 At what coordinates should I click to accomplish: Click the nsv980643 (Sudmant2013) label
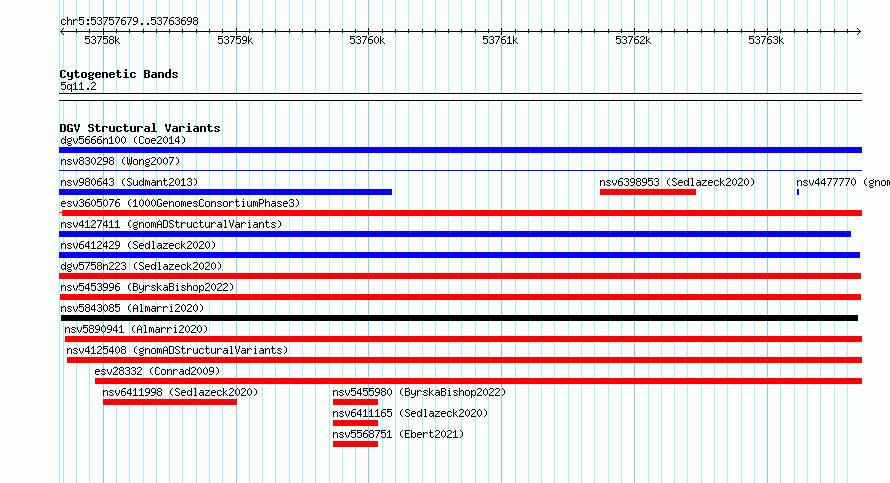point(129,182)
